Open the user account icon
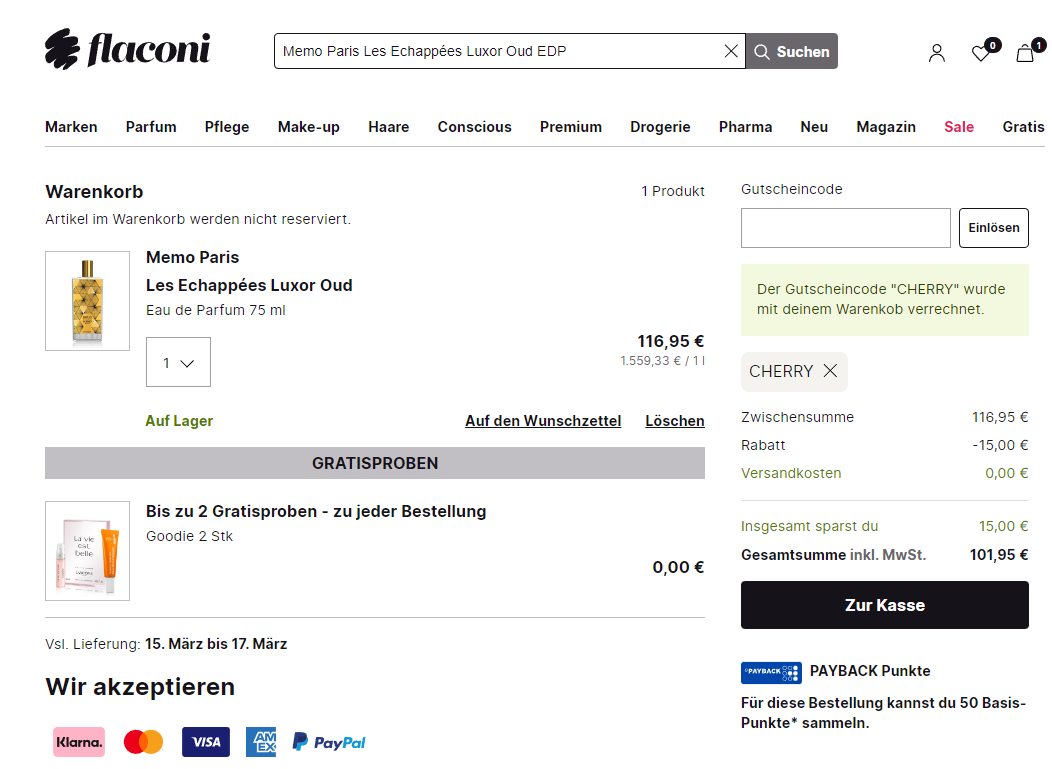Screen dimensions: 1052x769 (x=936, y=53)
